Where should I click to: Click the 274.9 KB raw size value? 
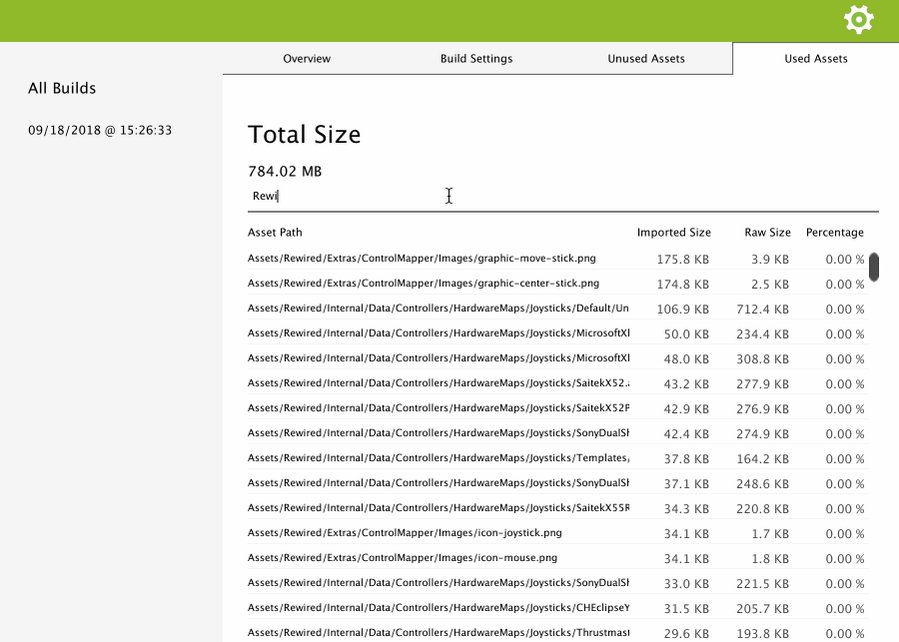coord(763,434)
